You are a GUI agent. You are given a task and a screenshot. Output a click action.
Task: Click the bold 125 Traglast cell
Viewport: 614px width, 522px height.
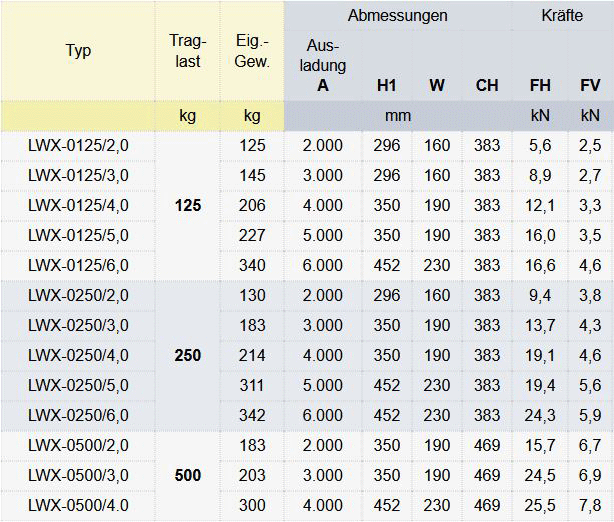pos(187,206)
